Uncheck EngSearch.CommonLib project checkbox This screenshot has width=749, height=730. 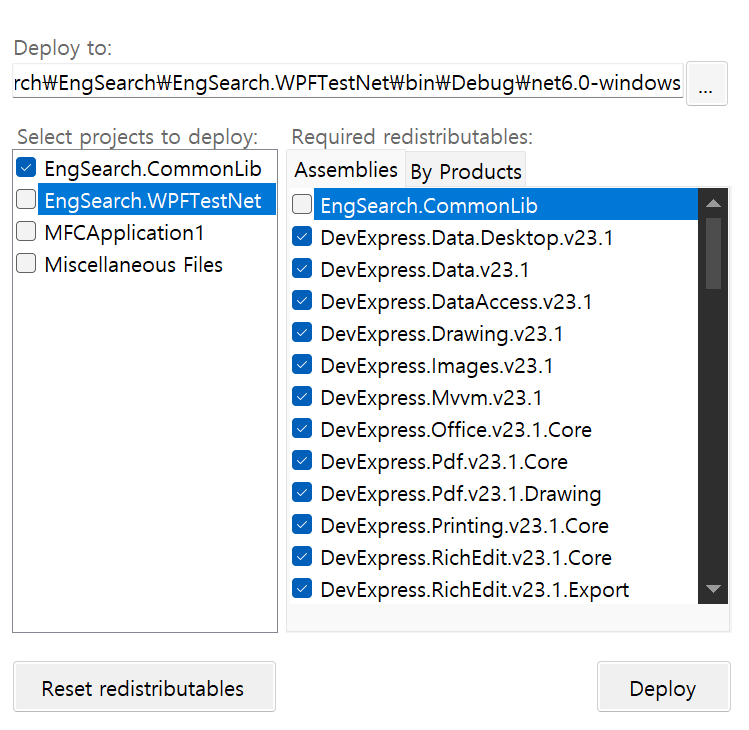[26, 168]
